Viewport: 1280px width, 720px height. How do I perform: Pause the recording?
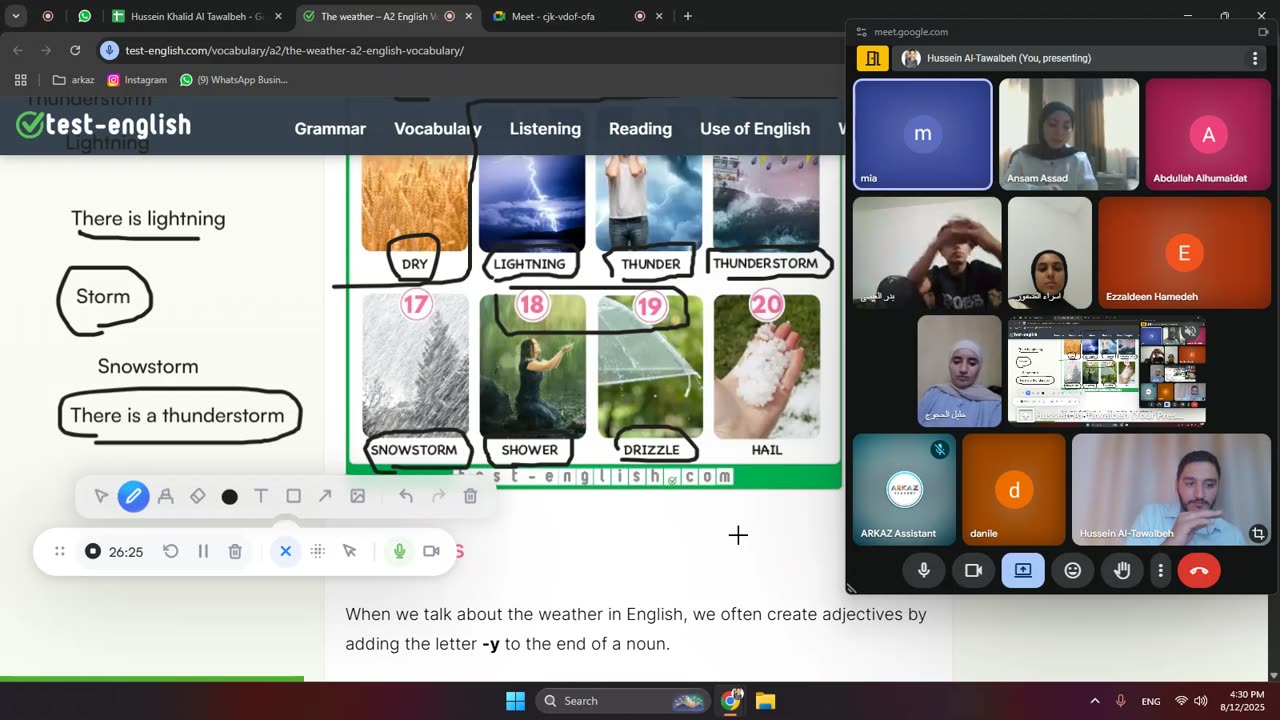point(203,551)
